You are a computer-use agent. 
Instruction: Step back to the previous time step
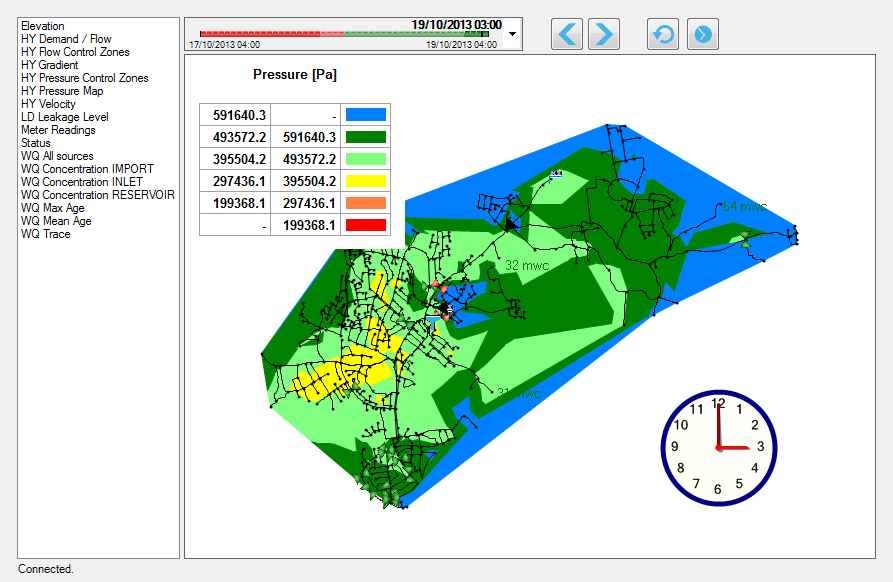(x=567, y=34)
